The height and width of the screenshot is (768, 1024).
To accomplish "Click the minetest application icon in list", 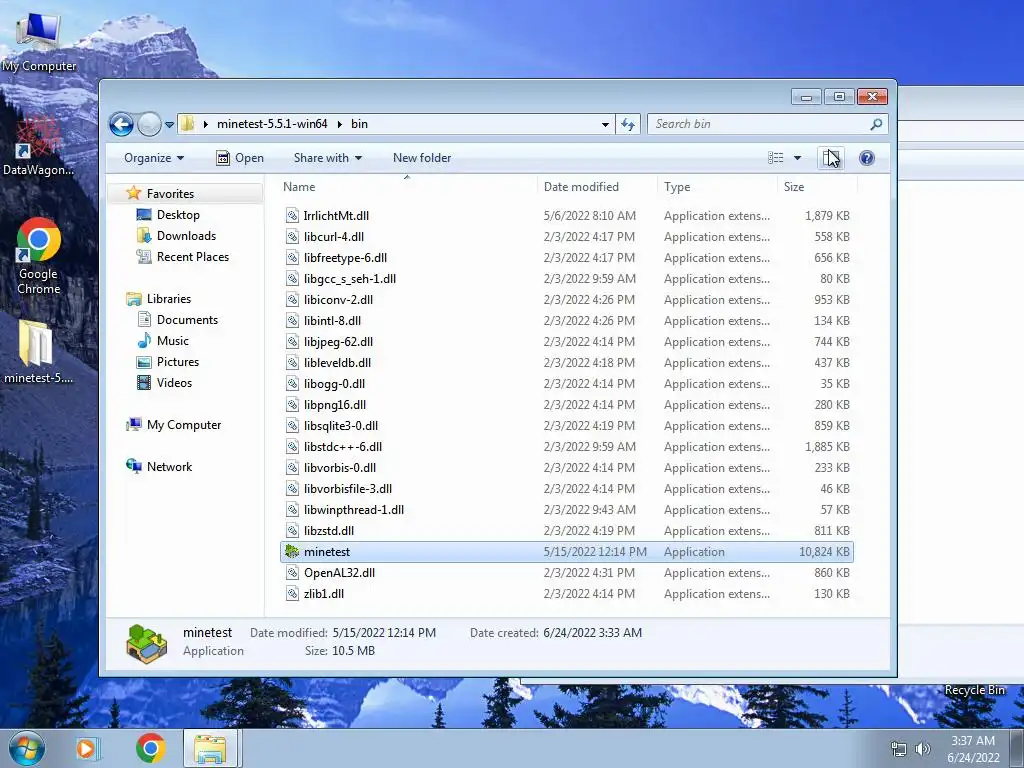I will click(292, 552).
